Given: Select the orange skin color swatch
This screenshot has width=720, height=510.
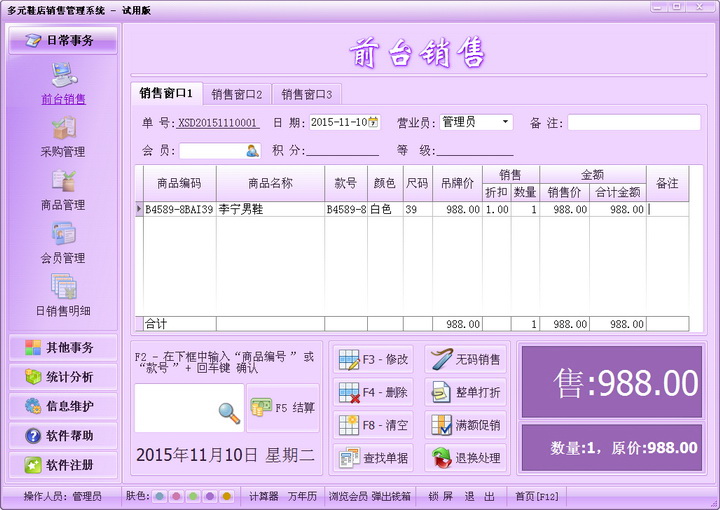Looking at the screenshot, I should tap(226, 496).
